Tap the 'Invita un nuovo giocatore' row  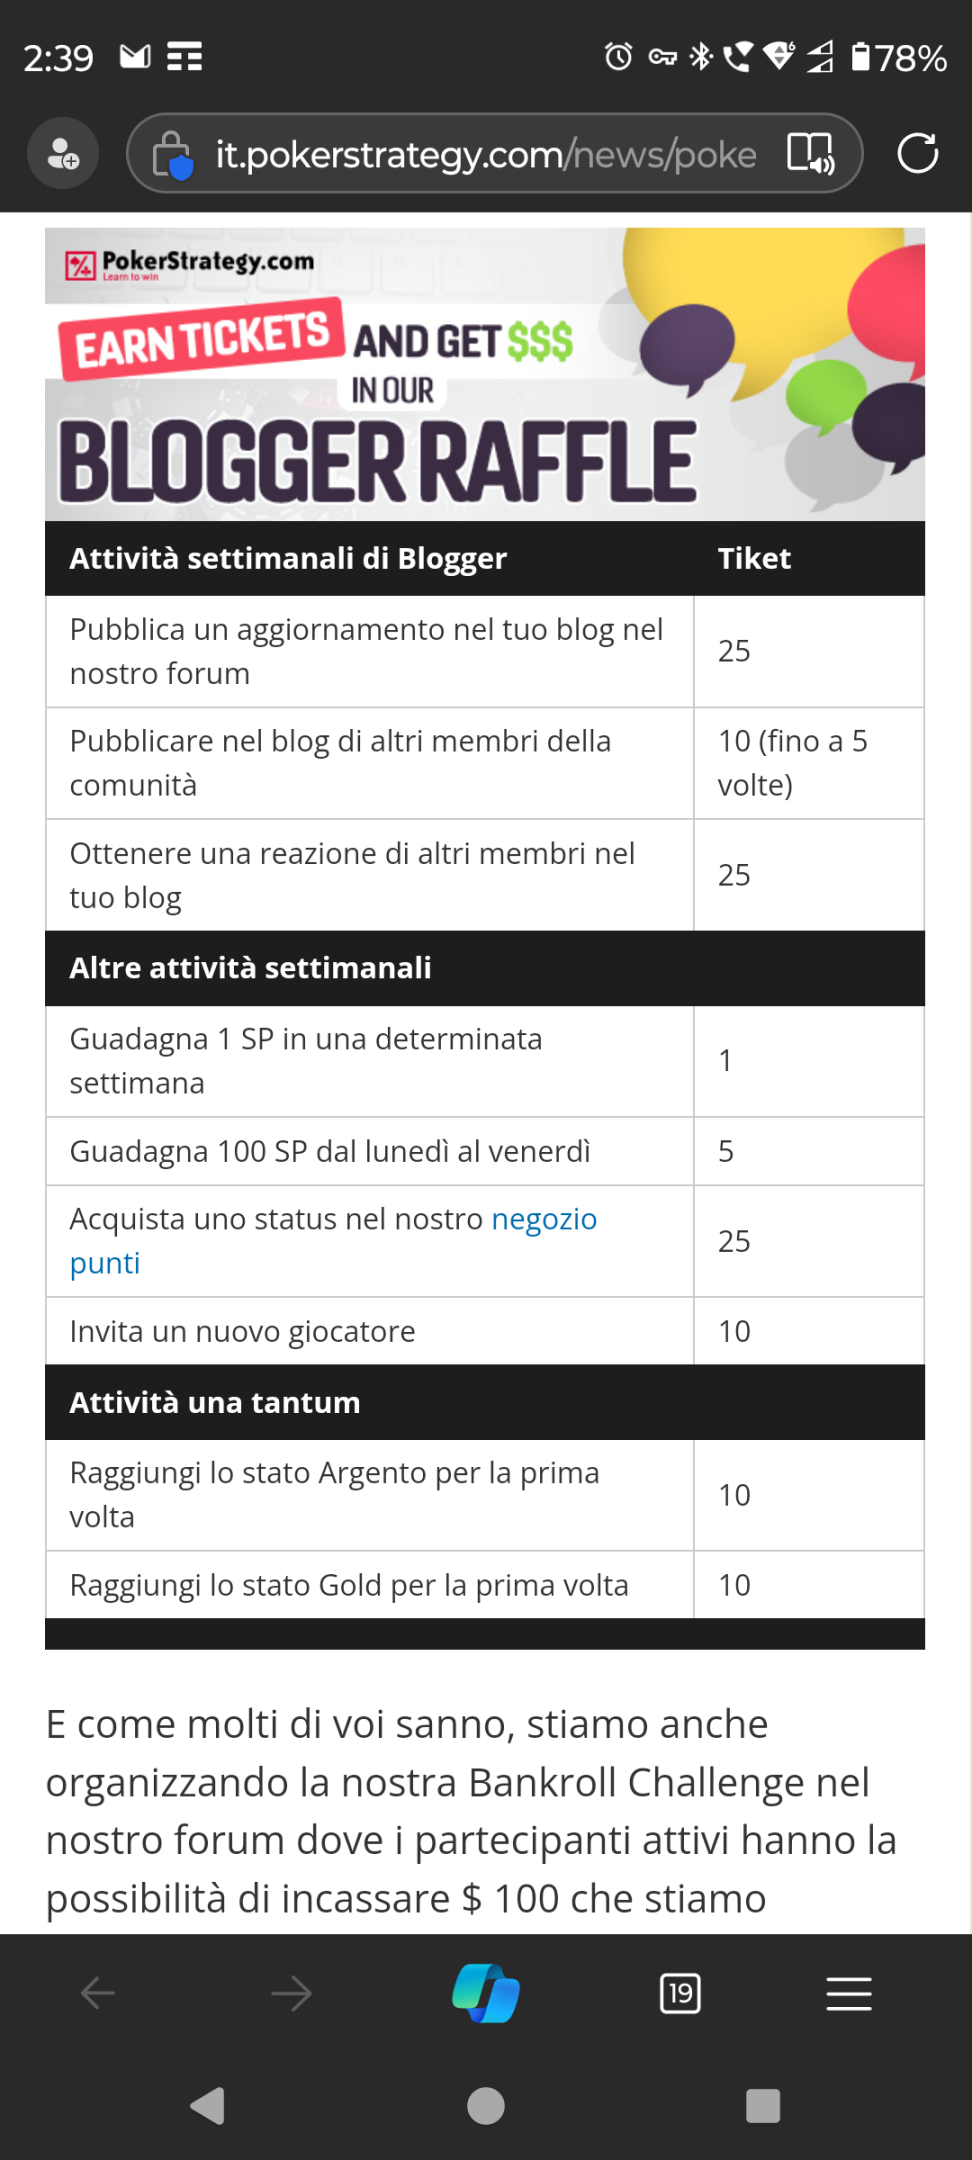point(485,1331)
